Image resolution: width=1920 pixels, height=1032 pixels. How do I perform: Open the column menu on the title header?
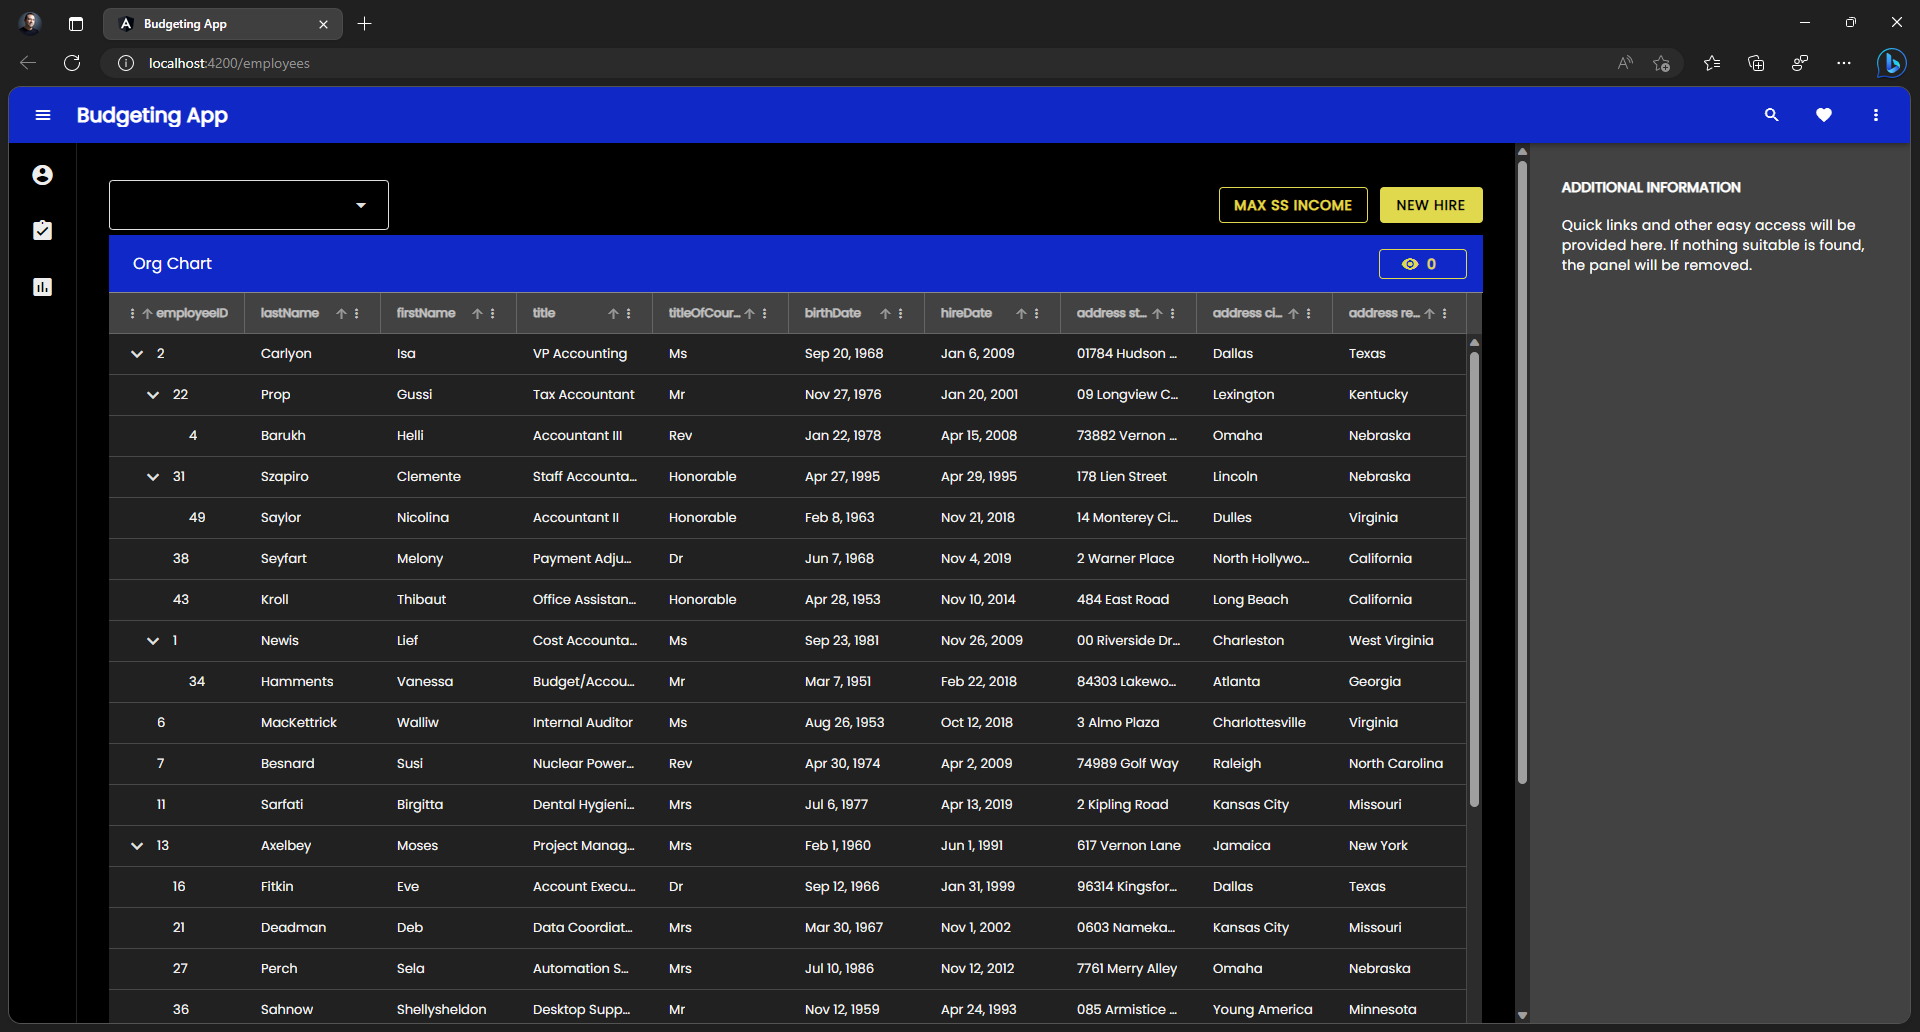click(627, 313)
